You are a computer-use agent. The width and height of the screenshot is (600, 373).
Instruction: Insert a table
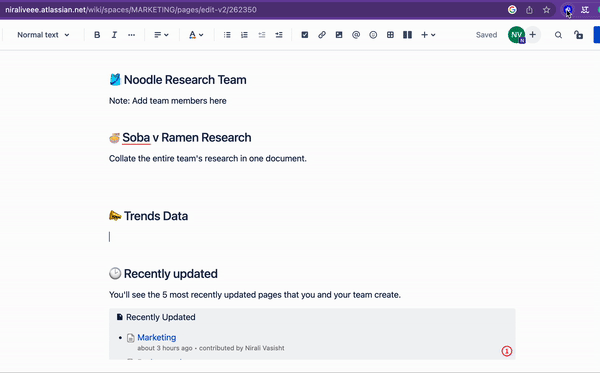click(x=390, y=35)
